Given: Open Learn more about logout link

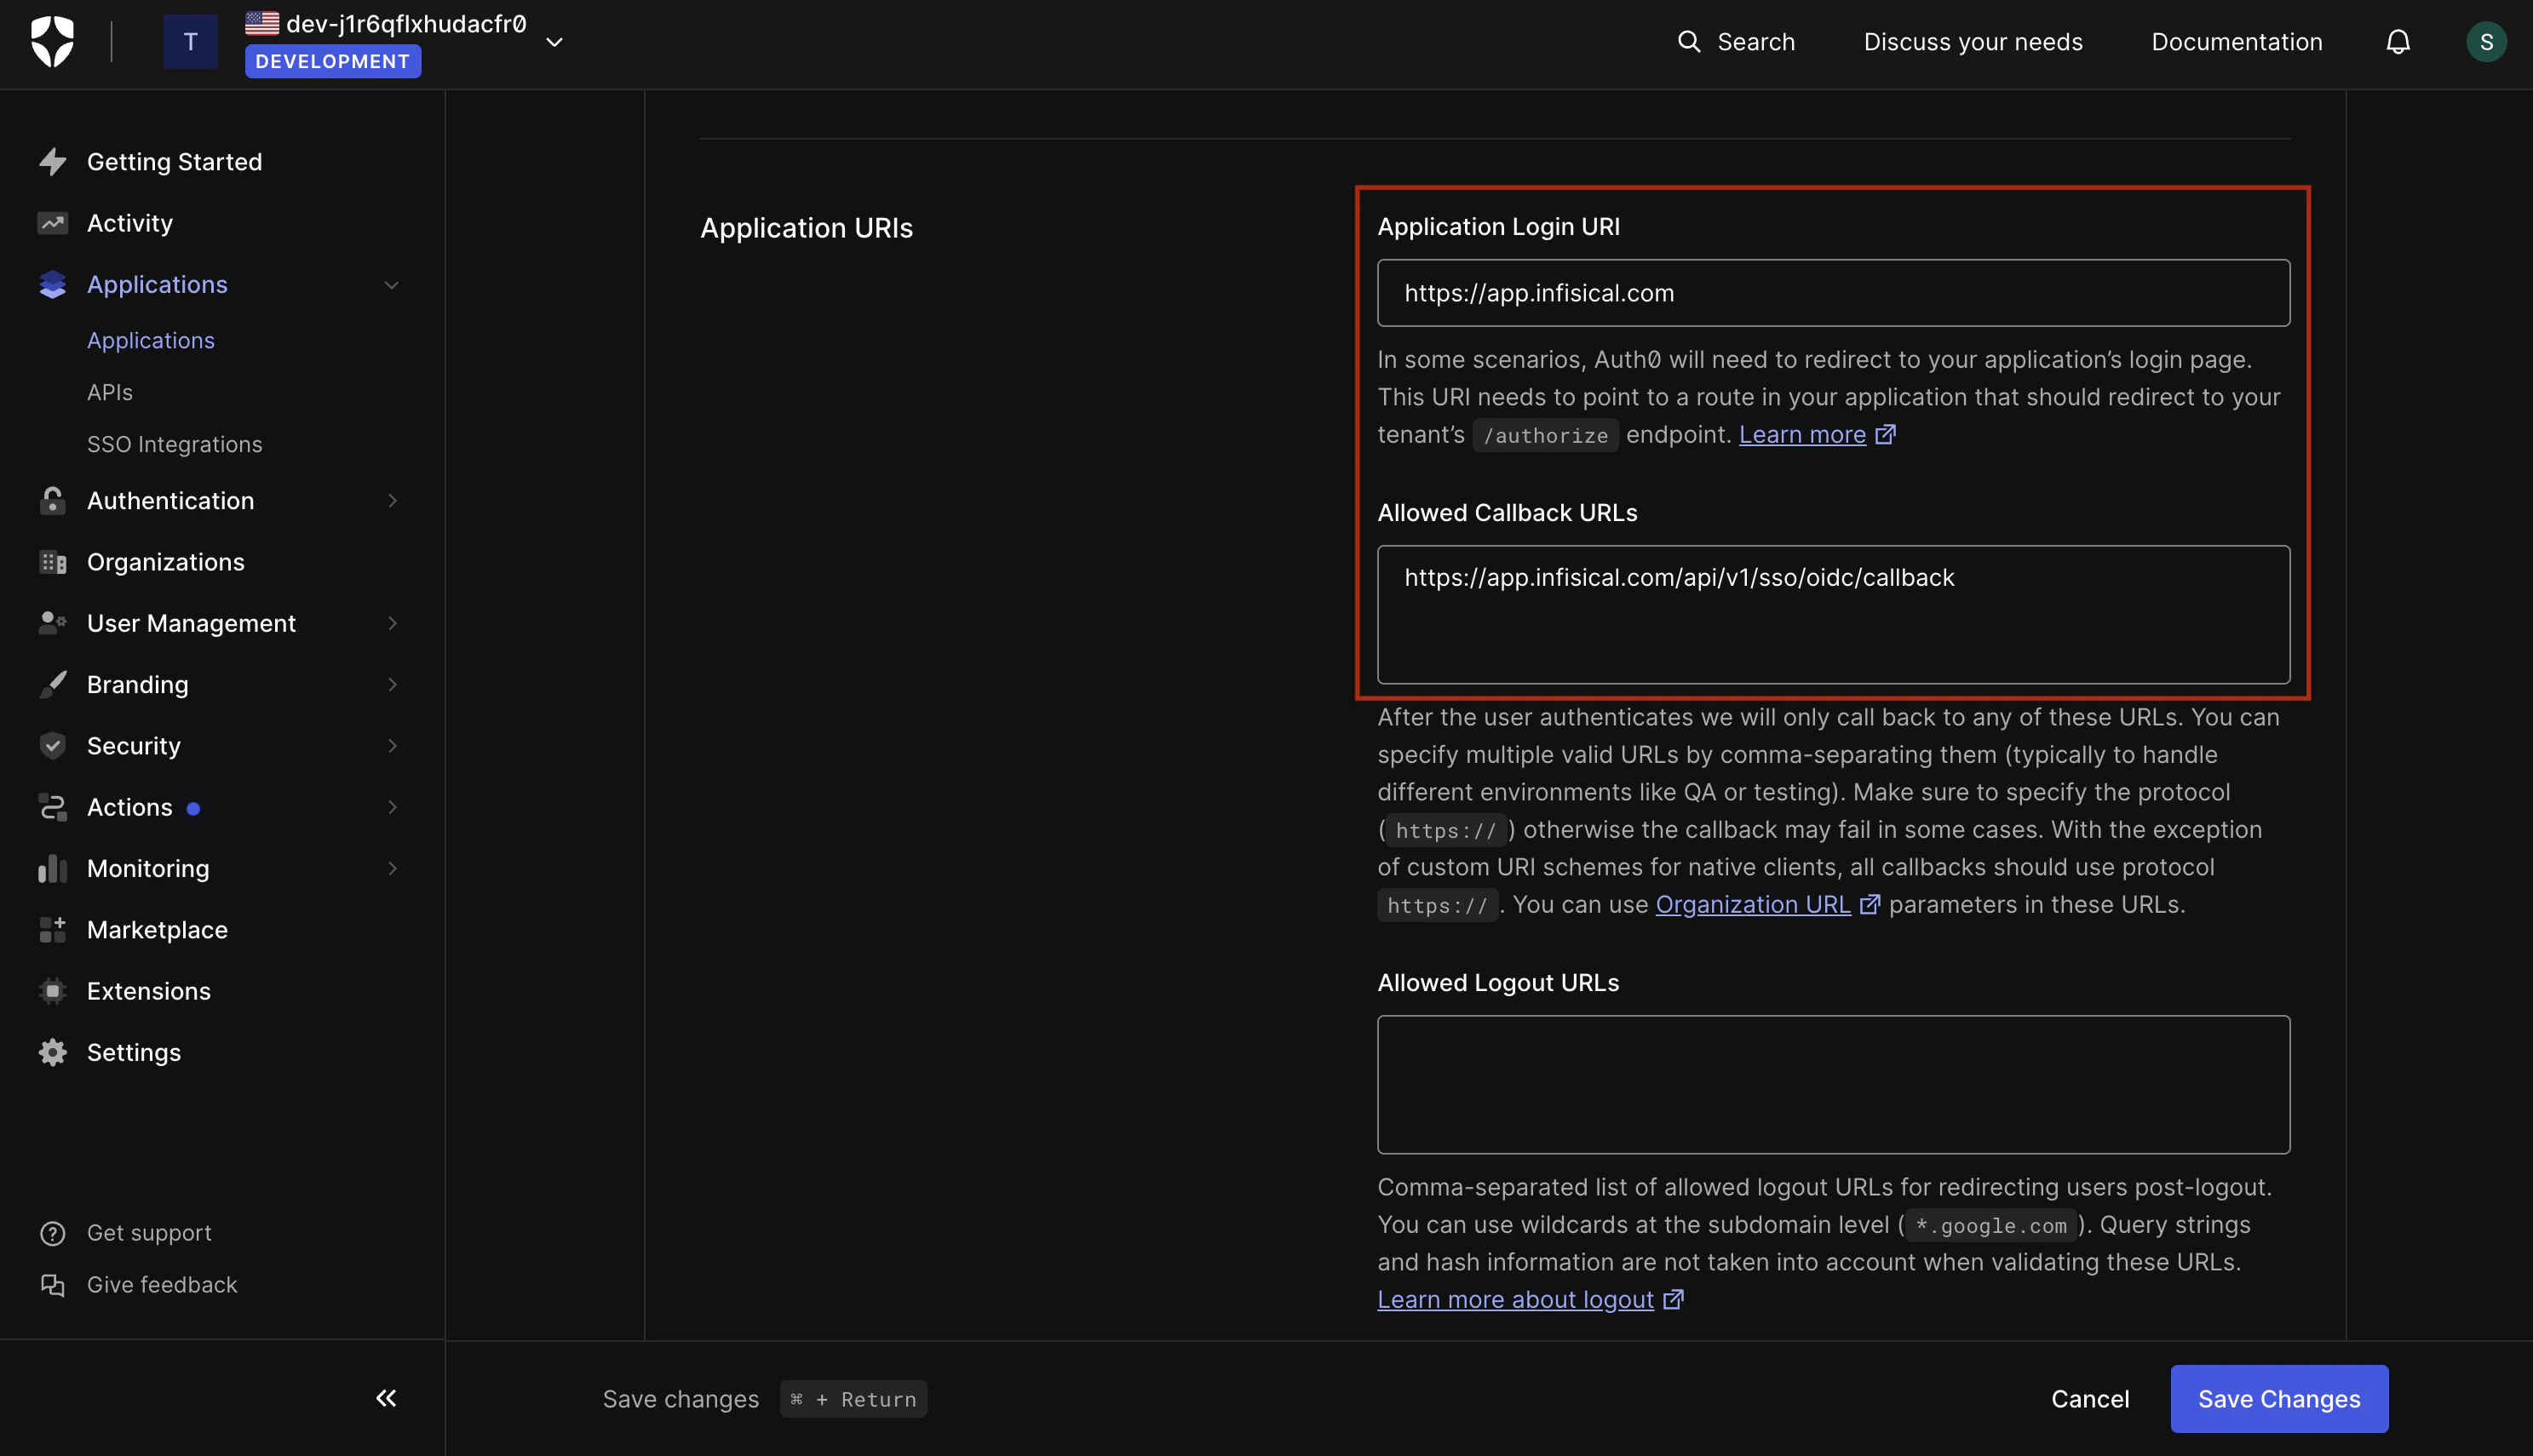Looking at the screenshot, I should click(1515, 1299).
